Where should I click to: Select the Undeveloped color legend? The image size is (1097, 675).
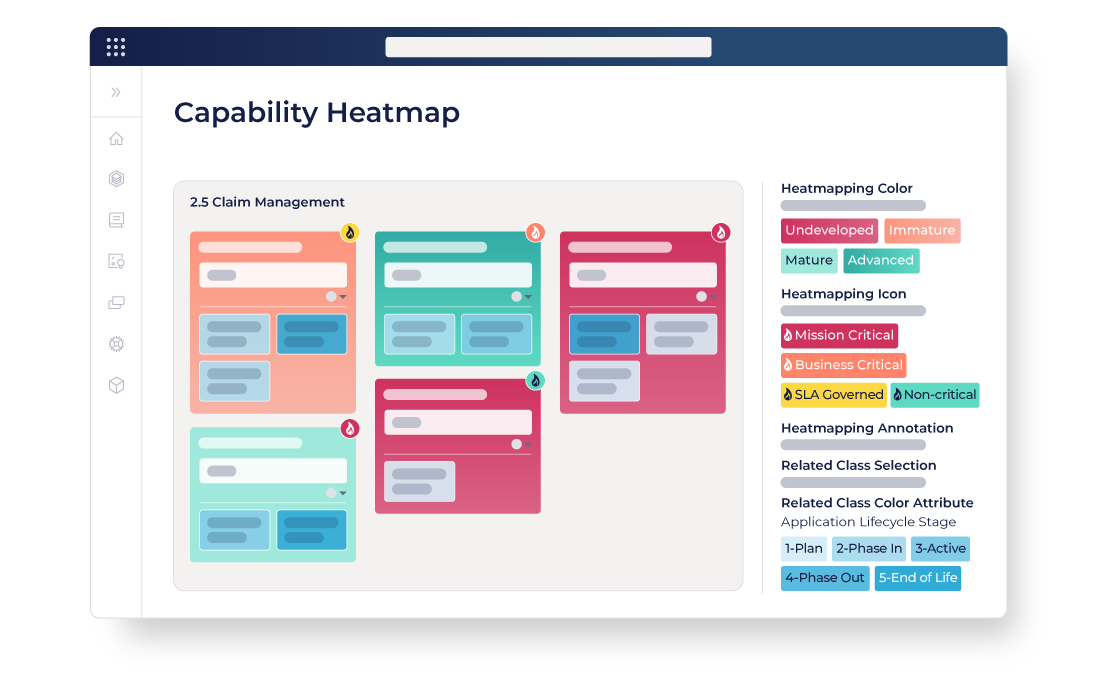point(829,230)
